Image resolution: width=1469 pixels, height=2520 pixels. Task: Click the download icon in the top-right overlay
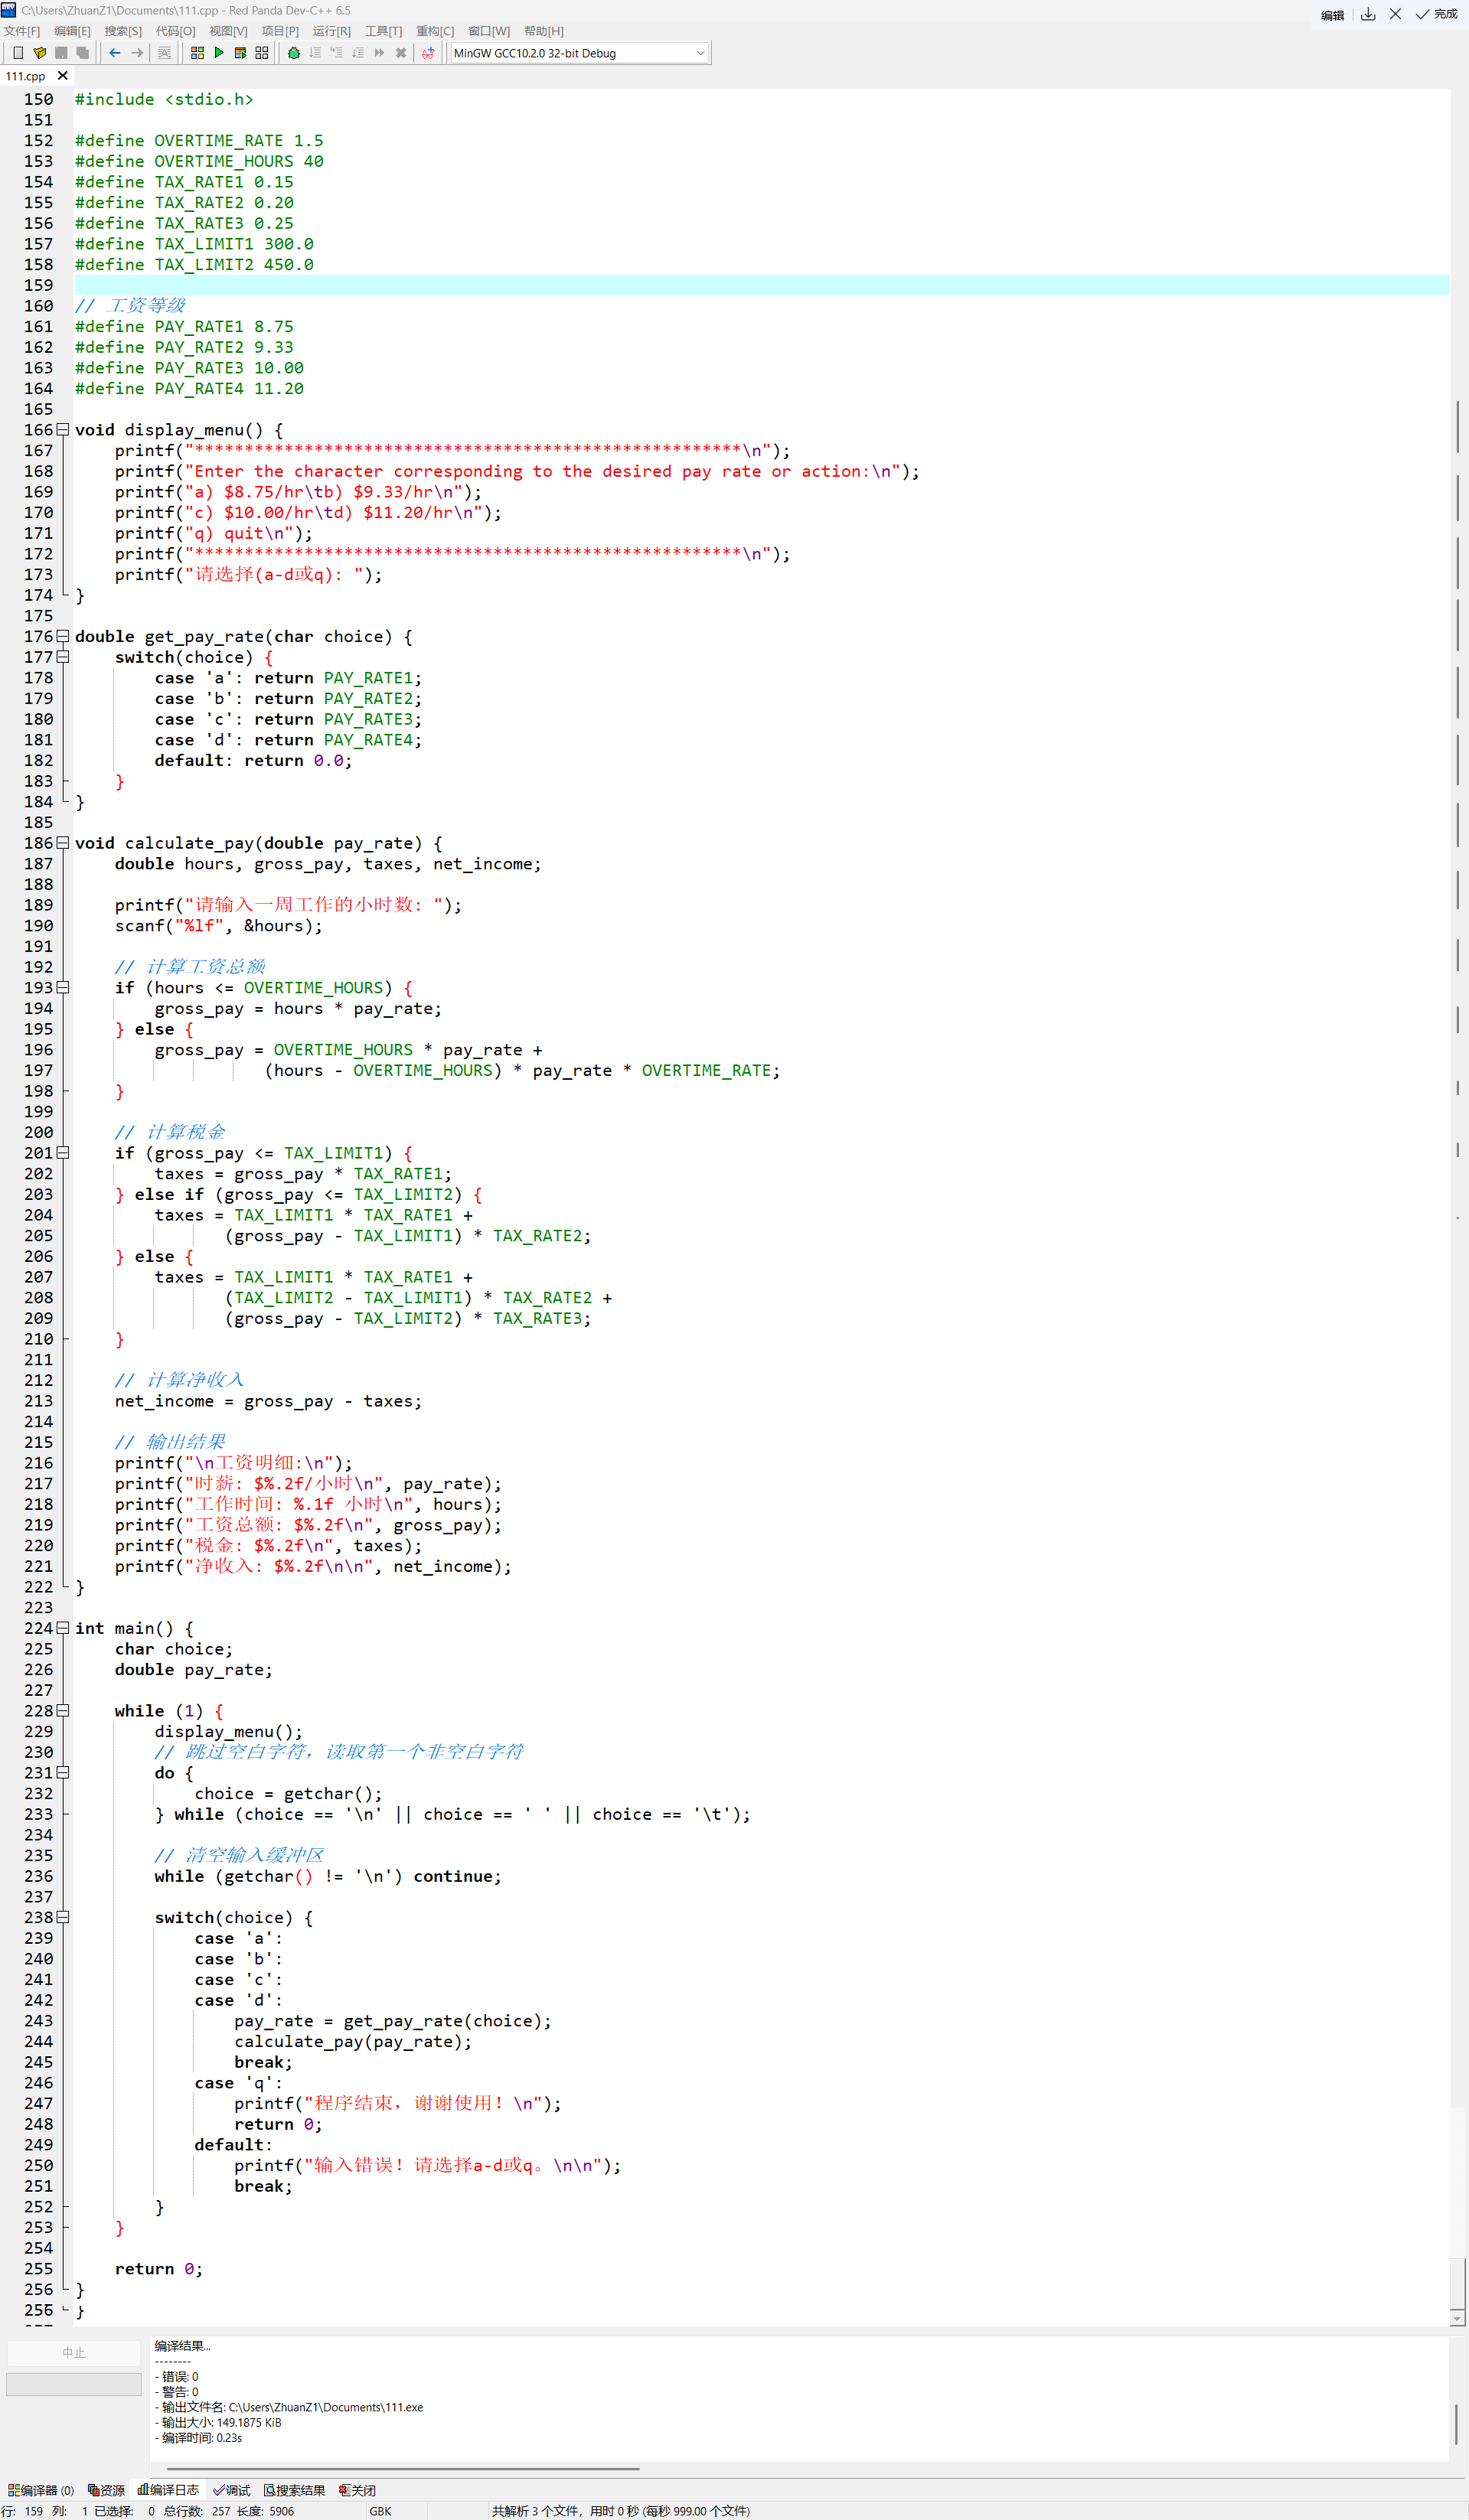[x=1368, y=14]
